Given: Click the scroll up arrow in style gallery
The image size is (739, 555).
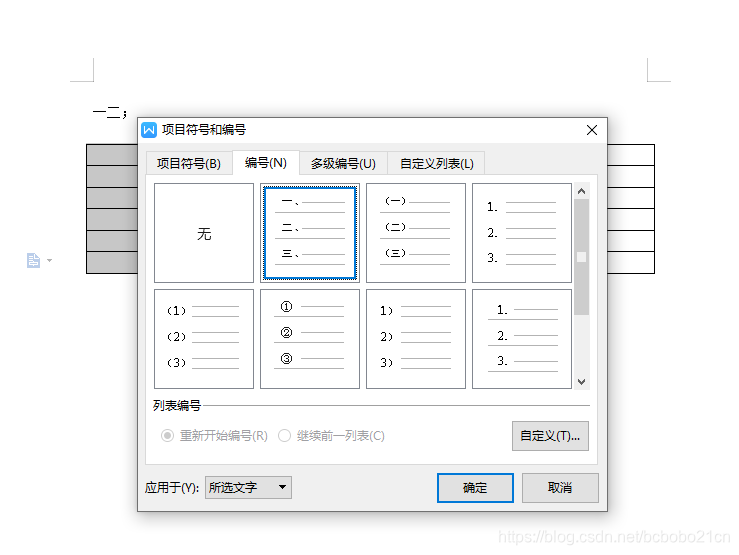Looking at the screenshot, I should click(582, 191).
